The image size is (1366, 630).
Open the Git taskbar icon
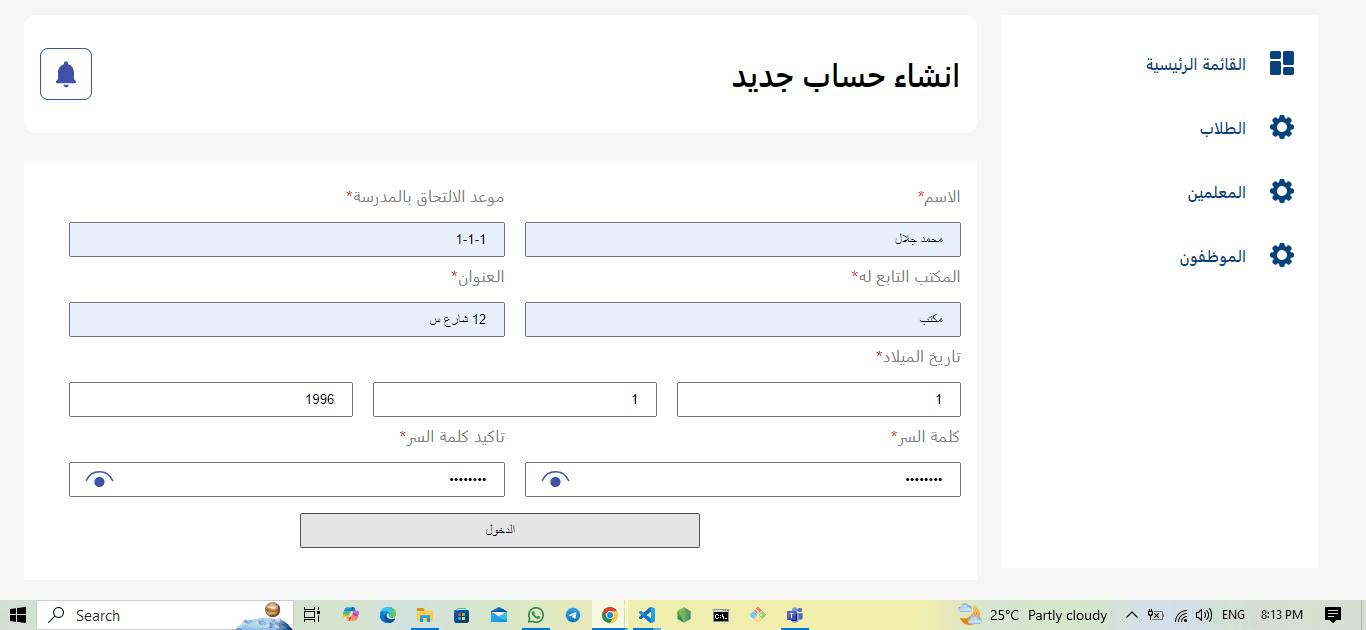[x=758, y=615]
